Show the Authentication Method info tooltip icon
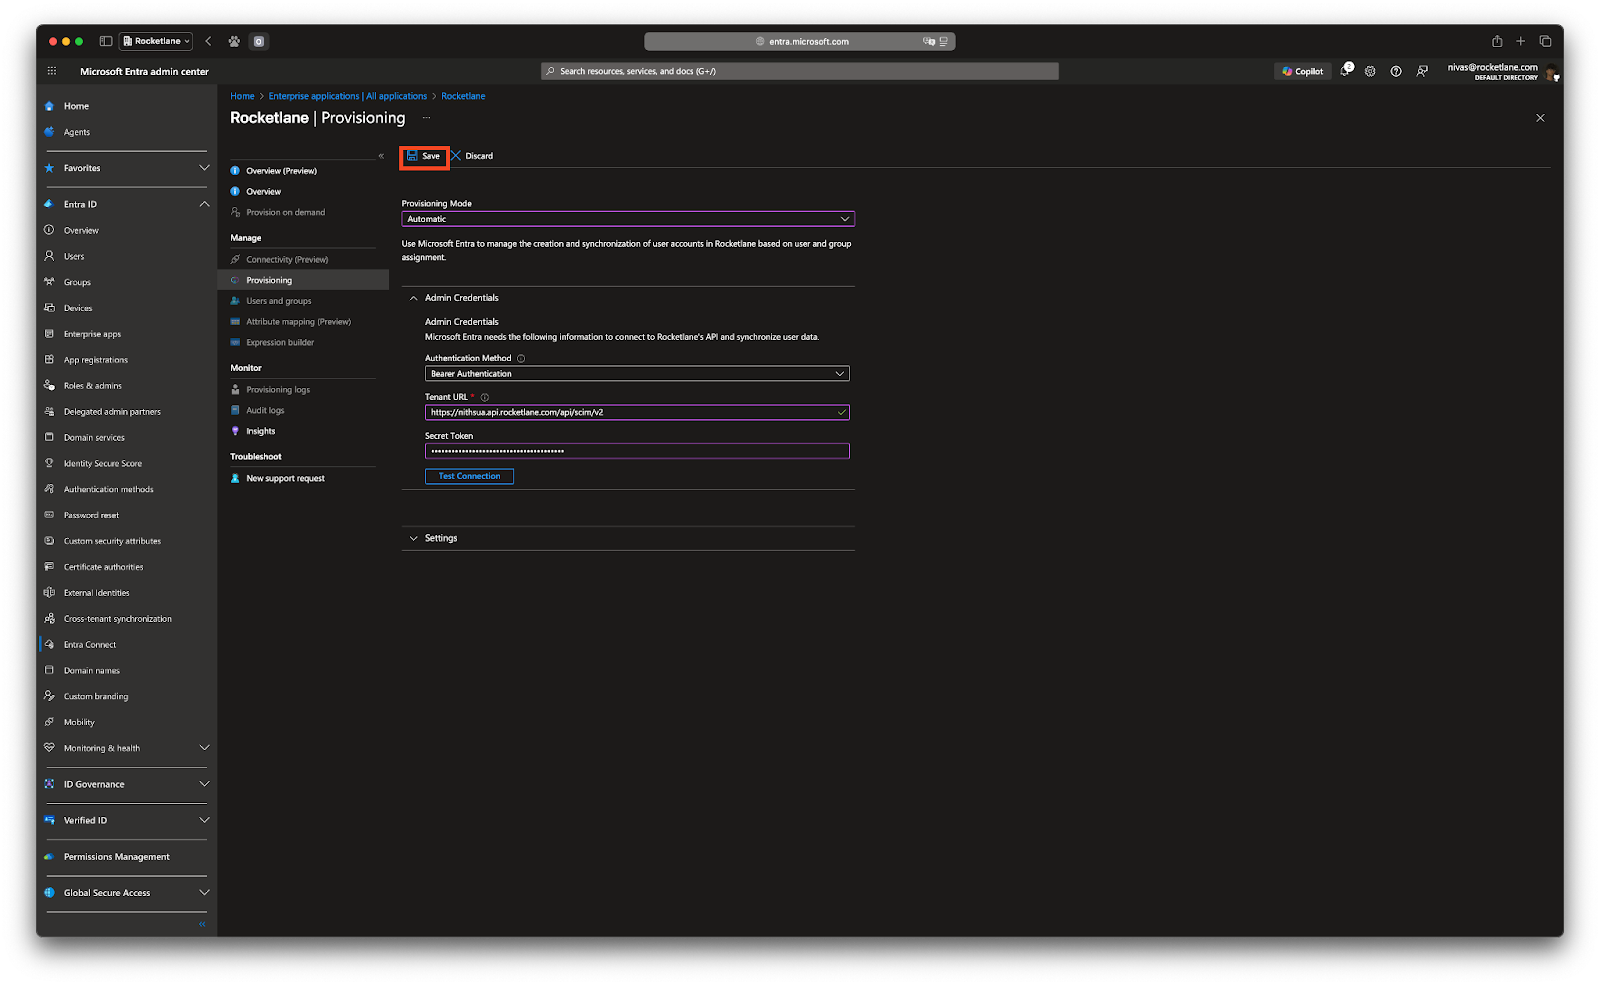 click(x=521, y=358)
